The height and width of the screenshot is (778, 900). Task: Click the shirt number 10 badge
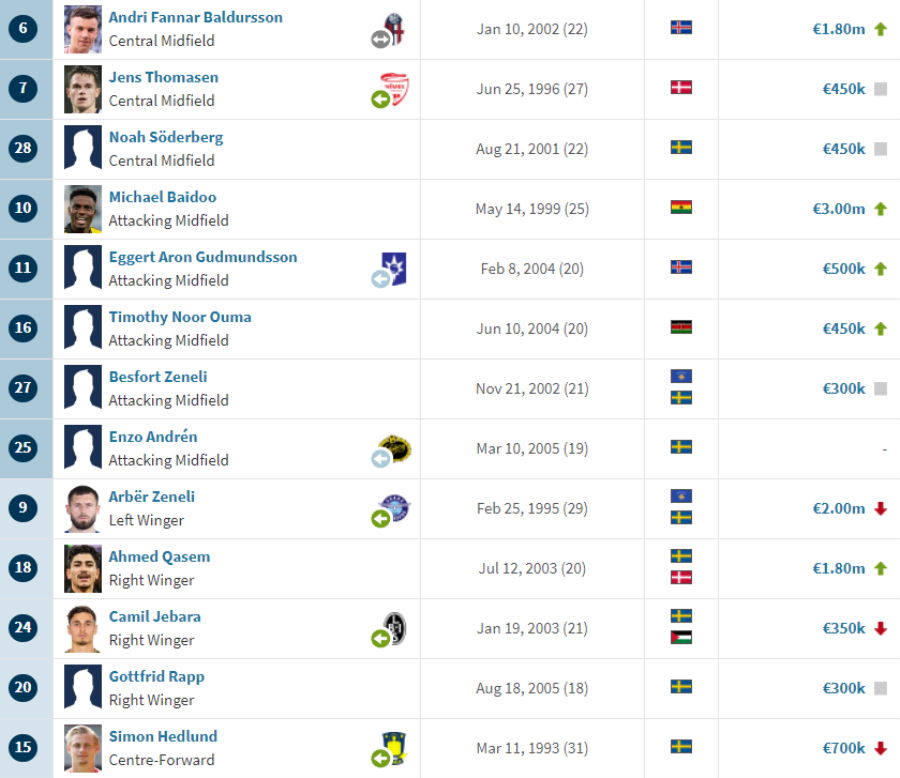23,208
